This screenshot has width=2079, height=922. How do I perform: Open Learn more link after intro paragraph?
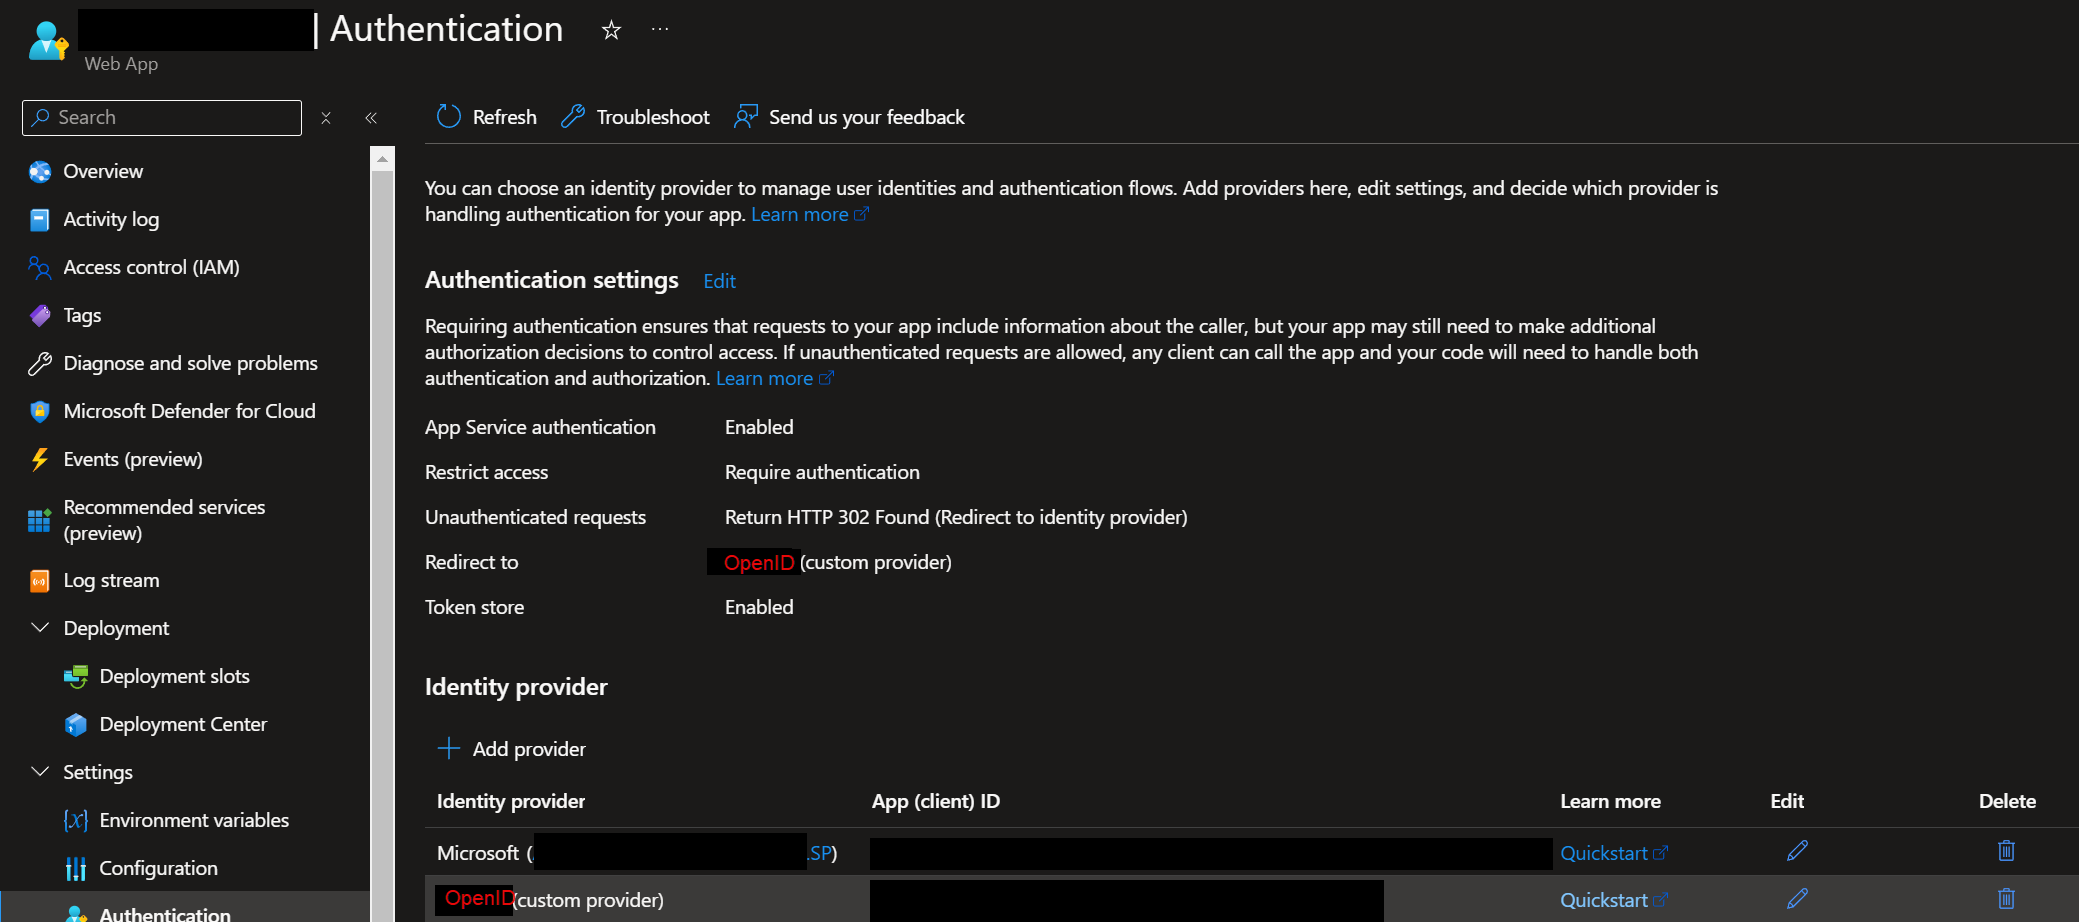click(x=810, y=215)
